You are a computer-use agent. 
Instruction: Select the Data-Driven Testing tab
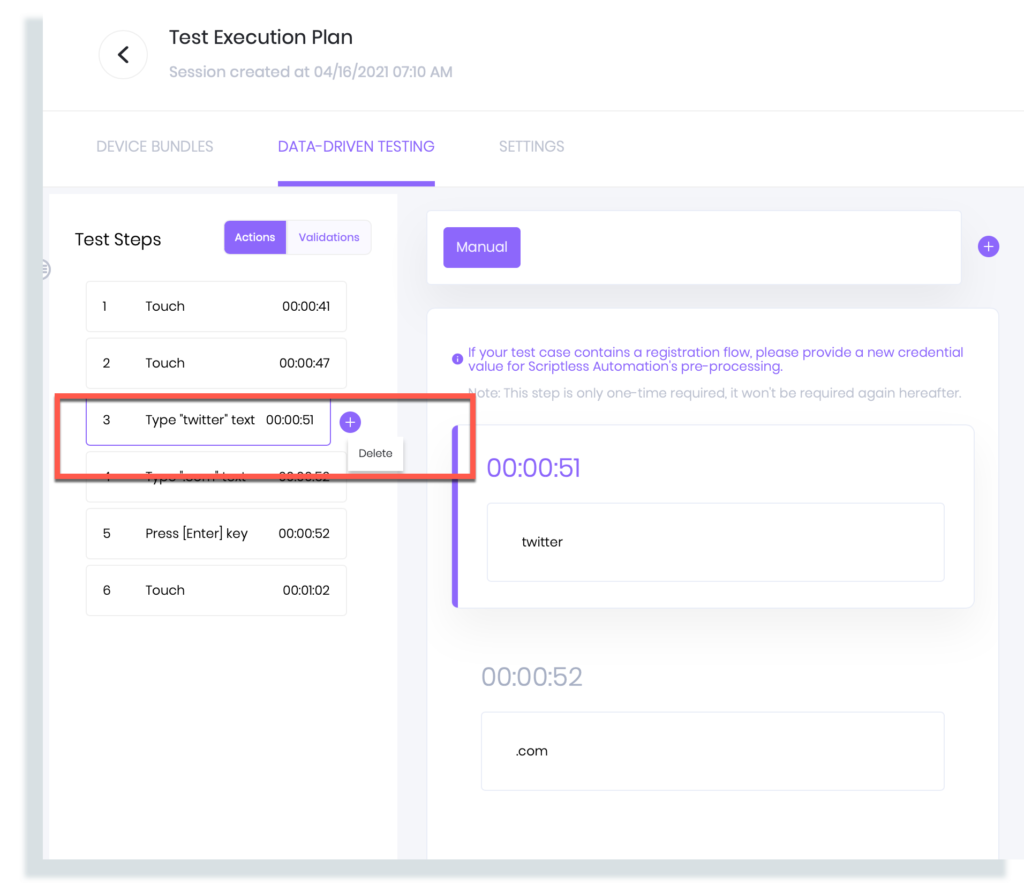356,146
